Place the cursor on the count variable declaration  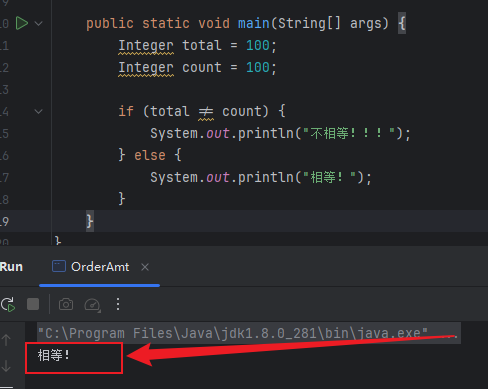tap(202, 68)
